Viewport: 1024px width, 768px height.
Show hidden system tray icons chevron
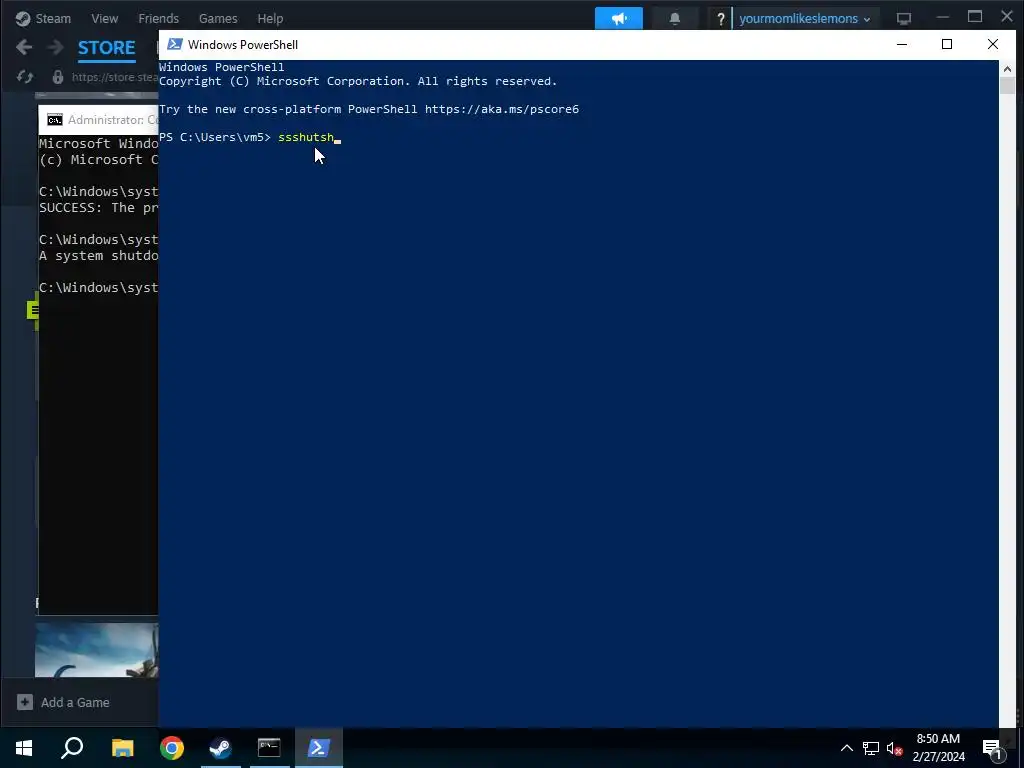[x=846, y=748]
